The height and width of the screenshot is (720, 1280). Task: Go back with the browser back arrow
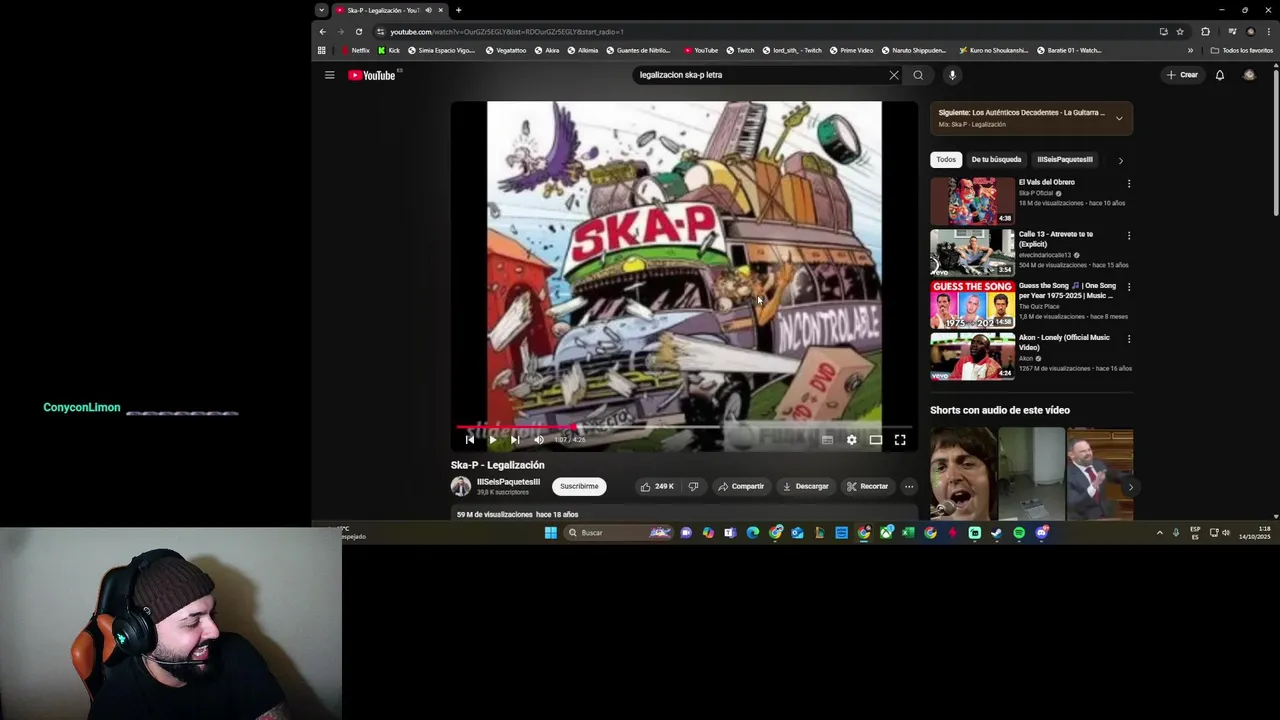(322, 32)
